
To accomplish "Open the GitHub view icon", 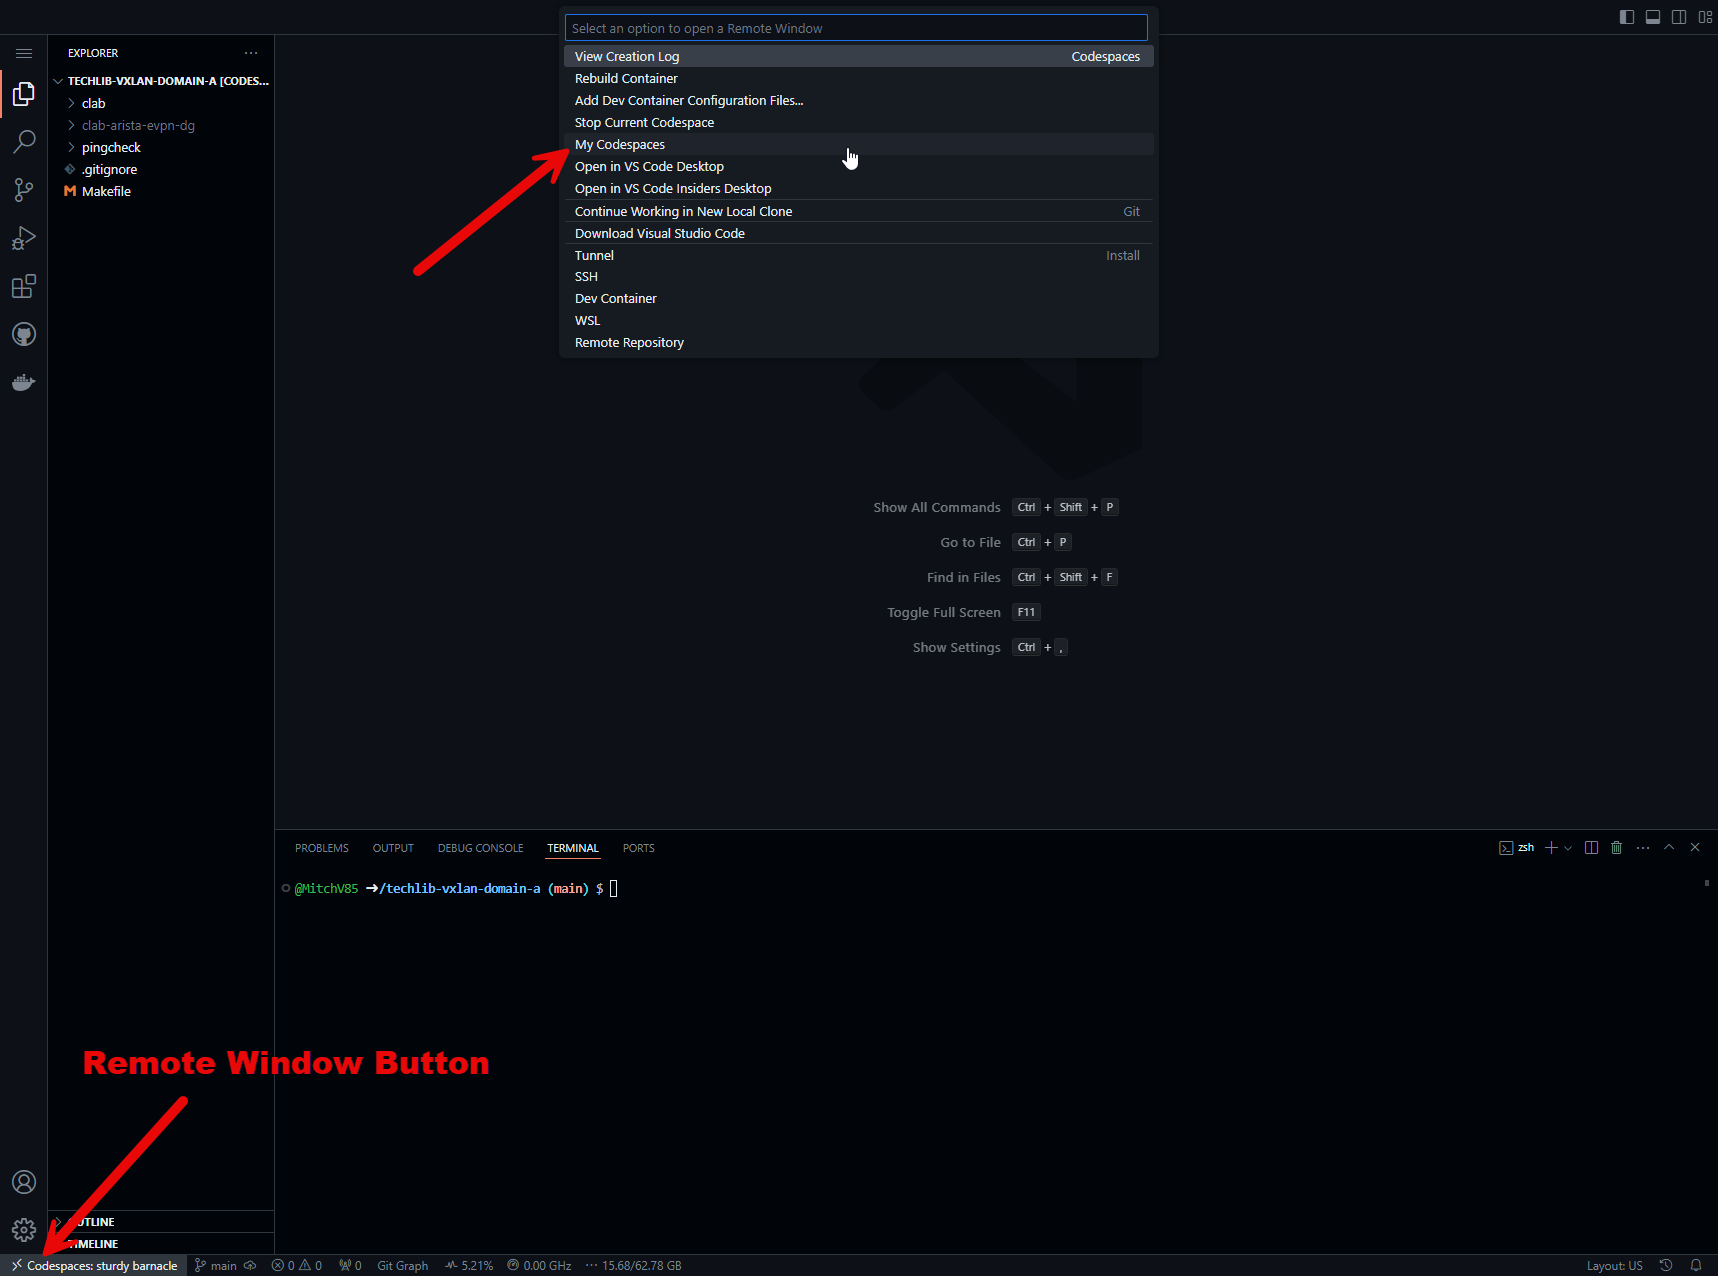I will [x=24, y=334].
